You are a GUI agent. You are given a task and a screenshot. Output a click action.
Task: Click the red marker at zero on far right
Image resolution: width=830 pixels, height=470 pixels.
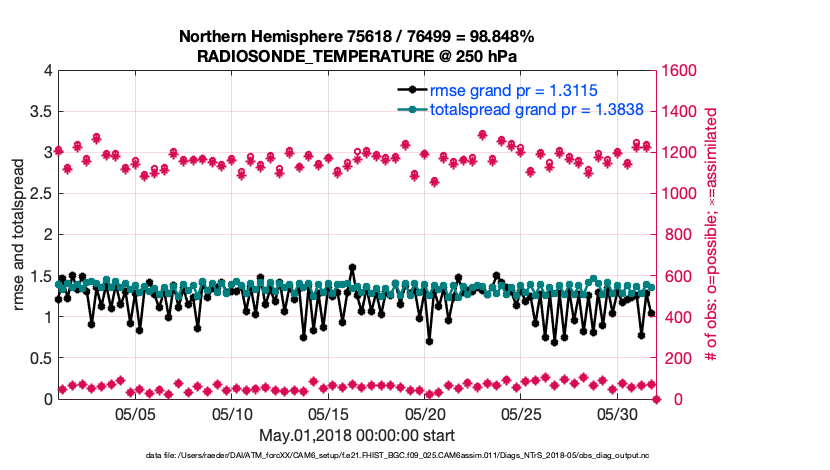click(656, 399)
